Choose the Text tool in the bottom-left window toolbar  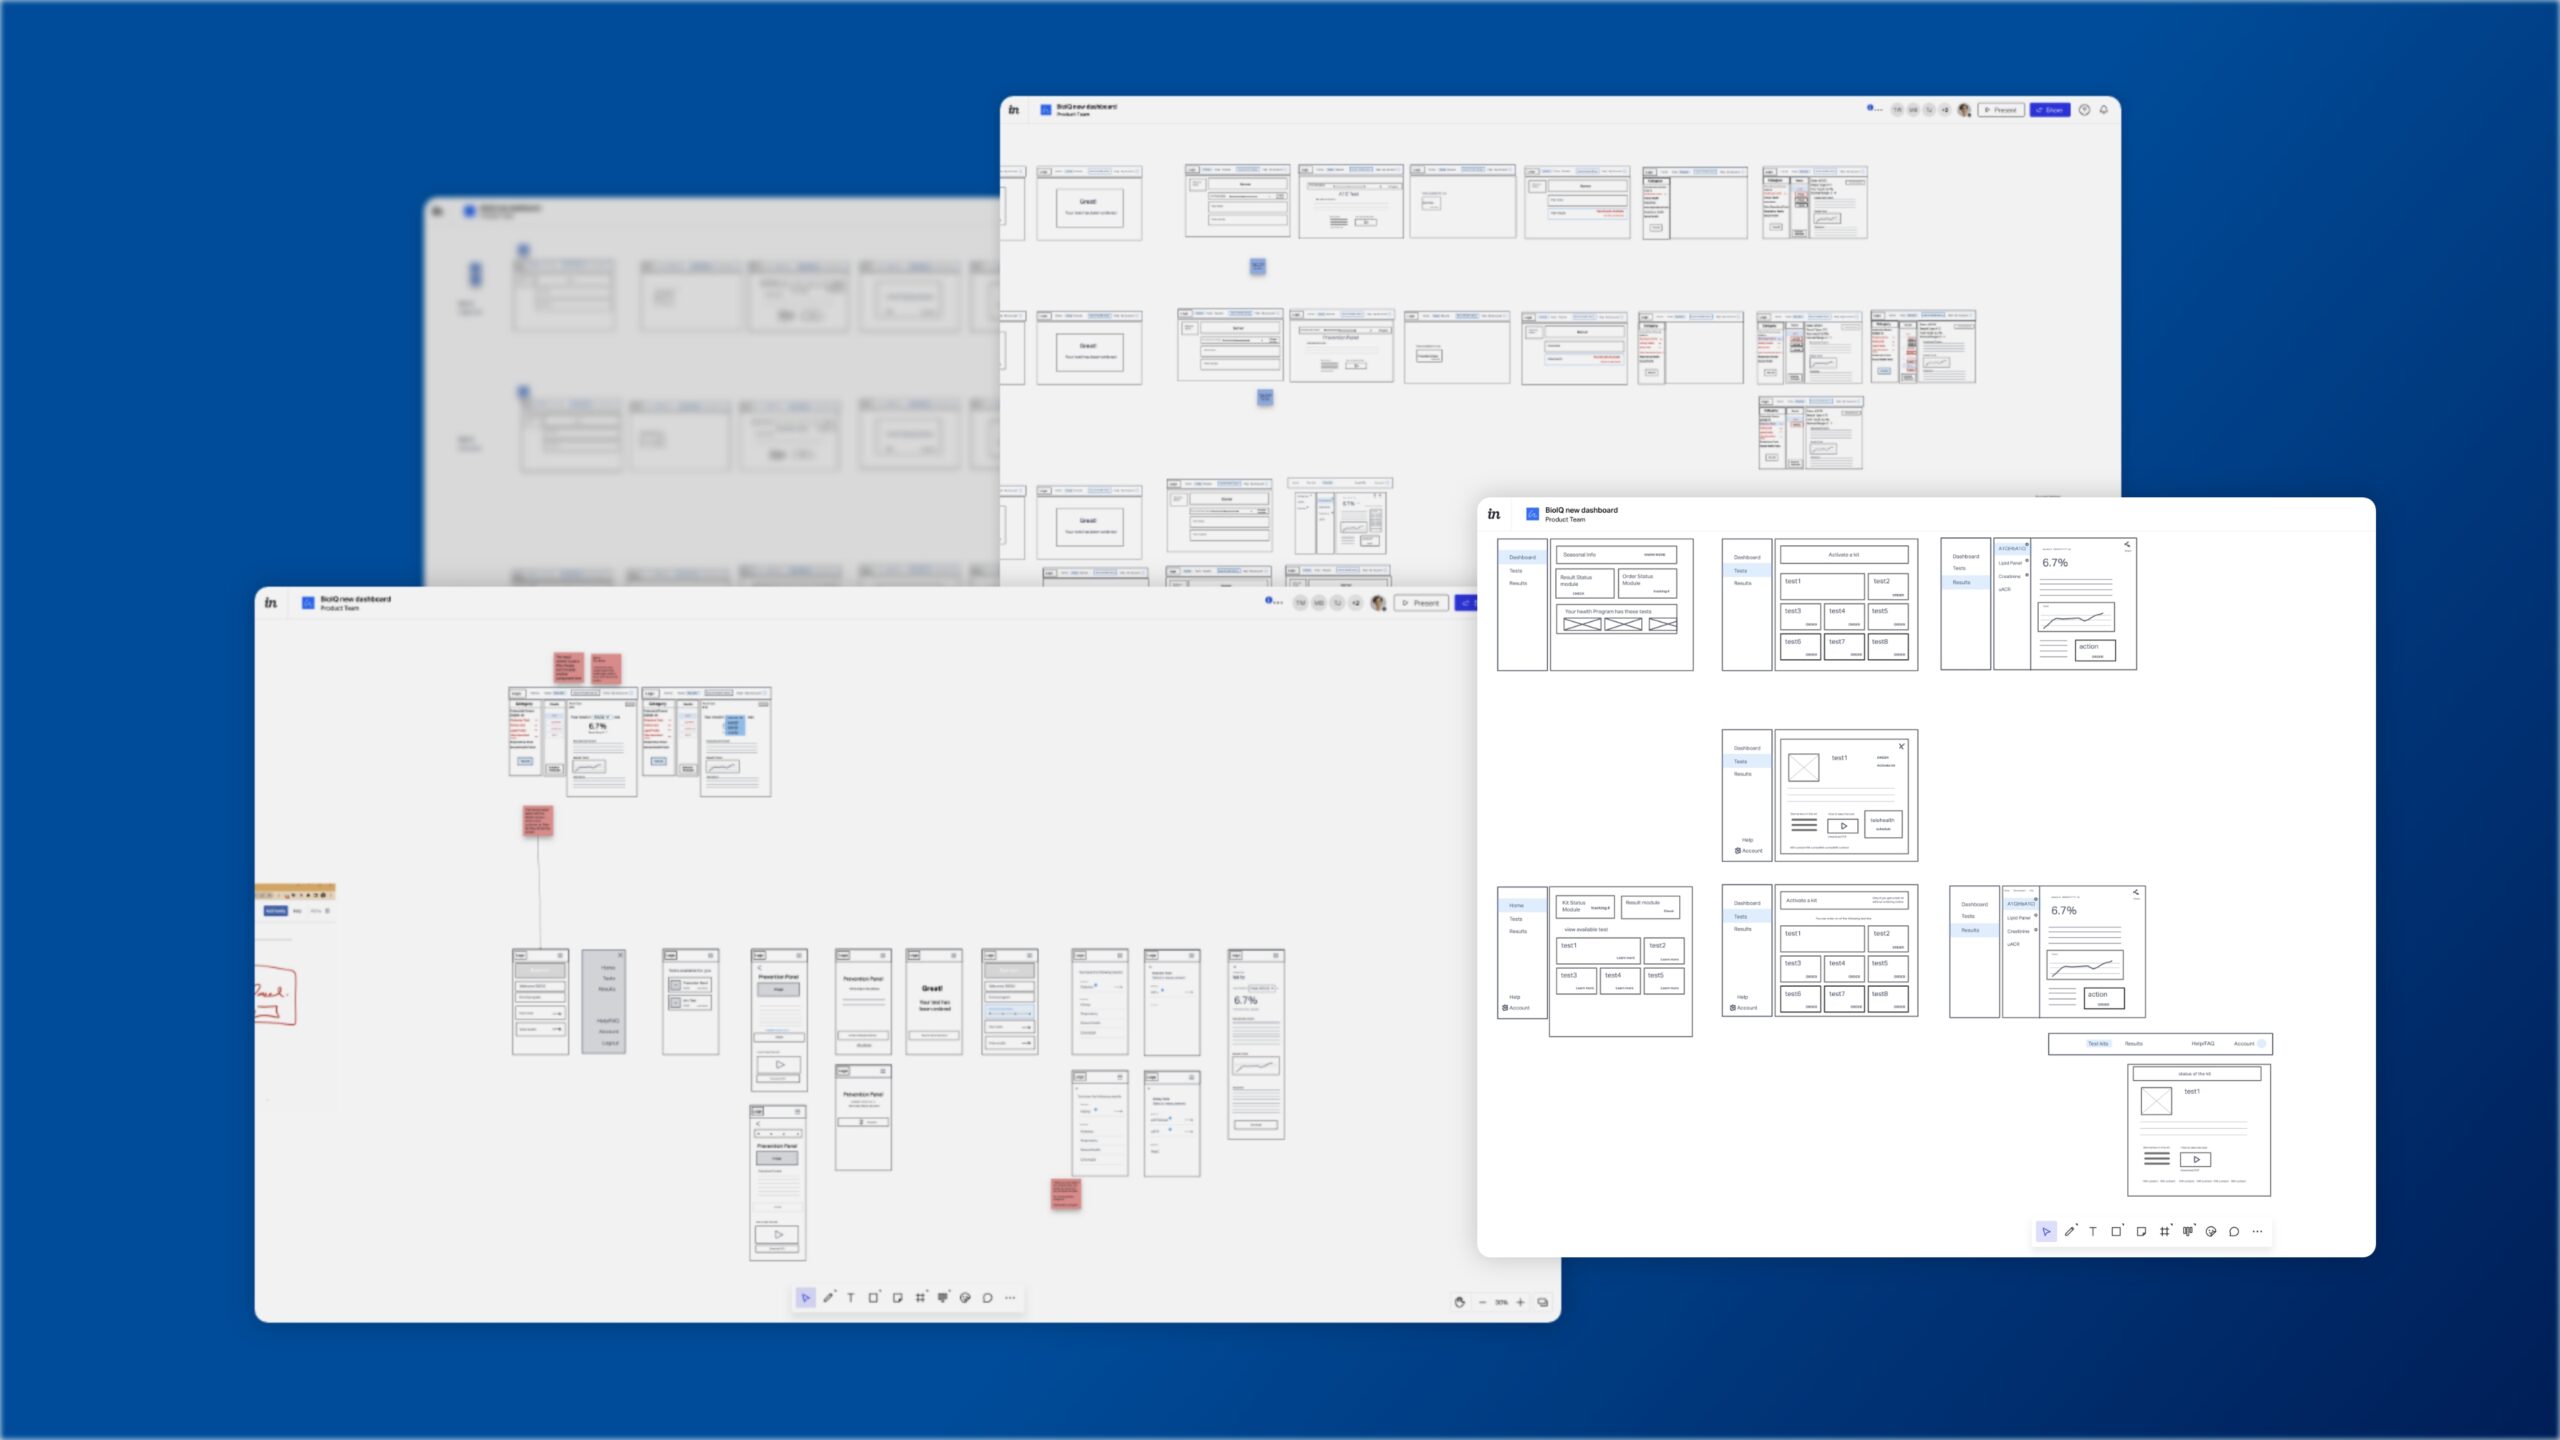click(851, 1298)
